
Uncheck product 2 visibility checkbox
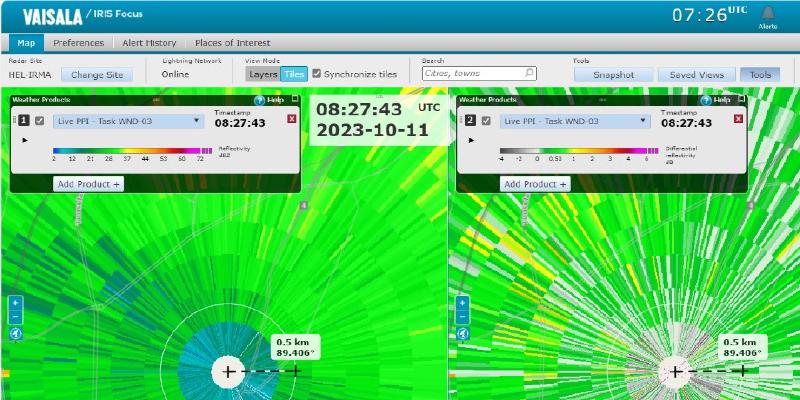(486, 121)
